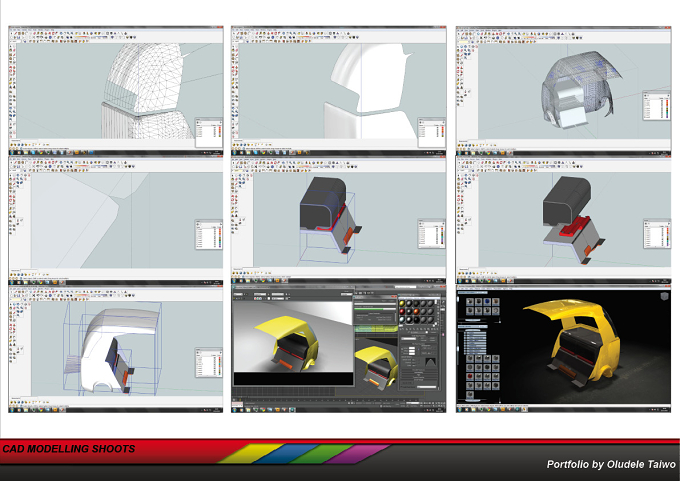Click the green render progress bar in 3ds Max
The height and width of the screenshot is (481, 680).
tap(375, 309)
